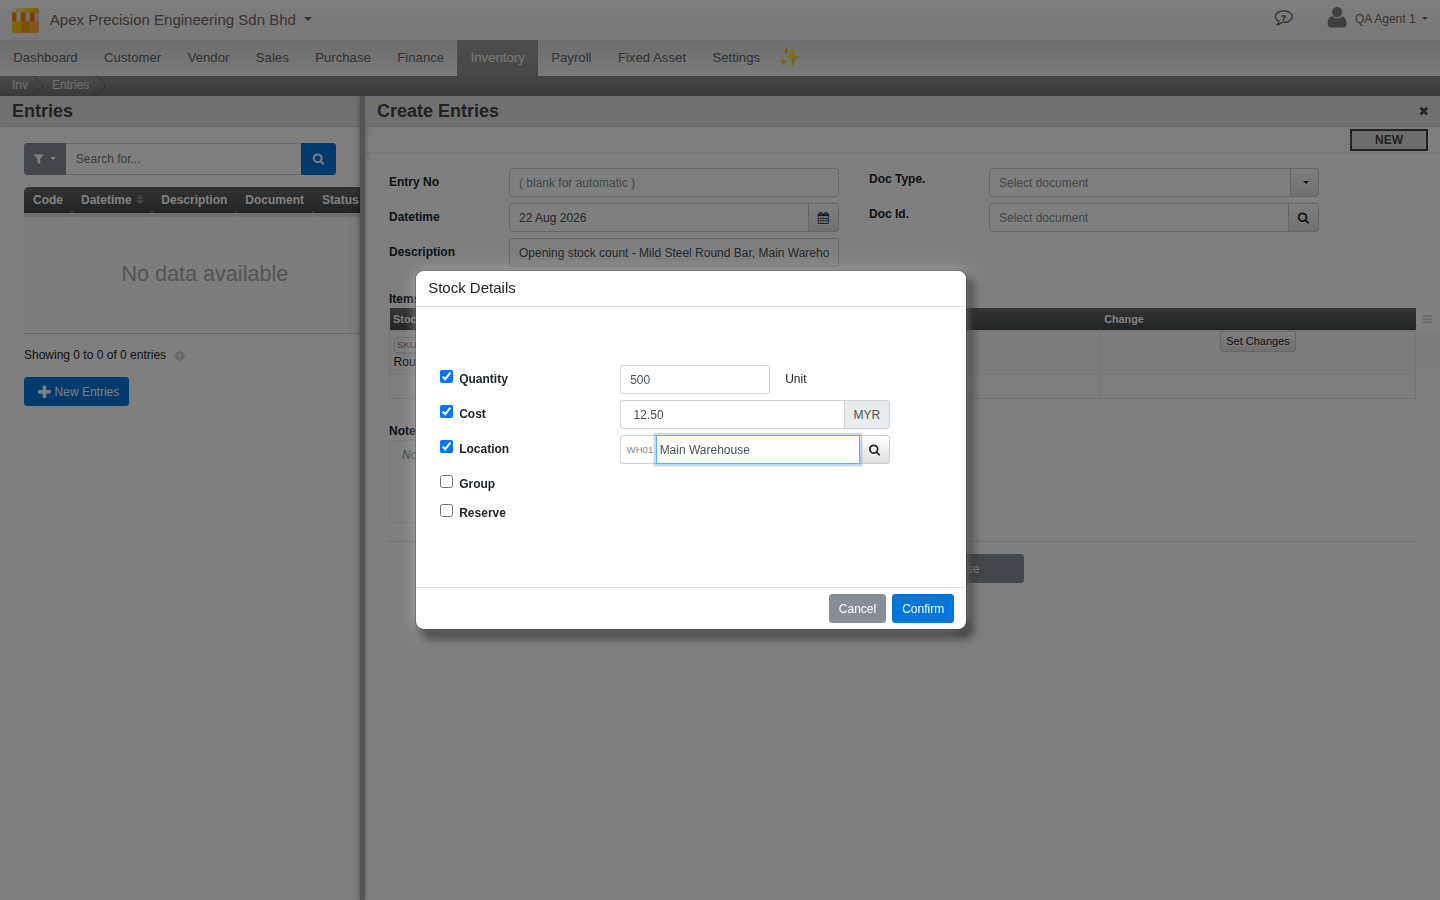
Task: Close the Create Entries panel
Action: point(1423,111)
